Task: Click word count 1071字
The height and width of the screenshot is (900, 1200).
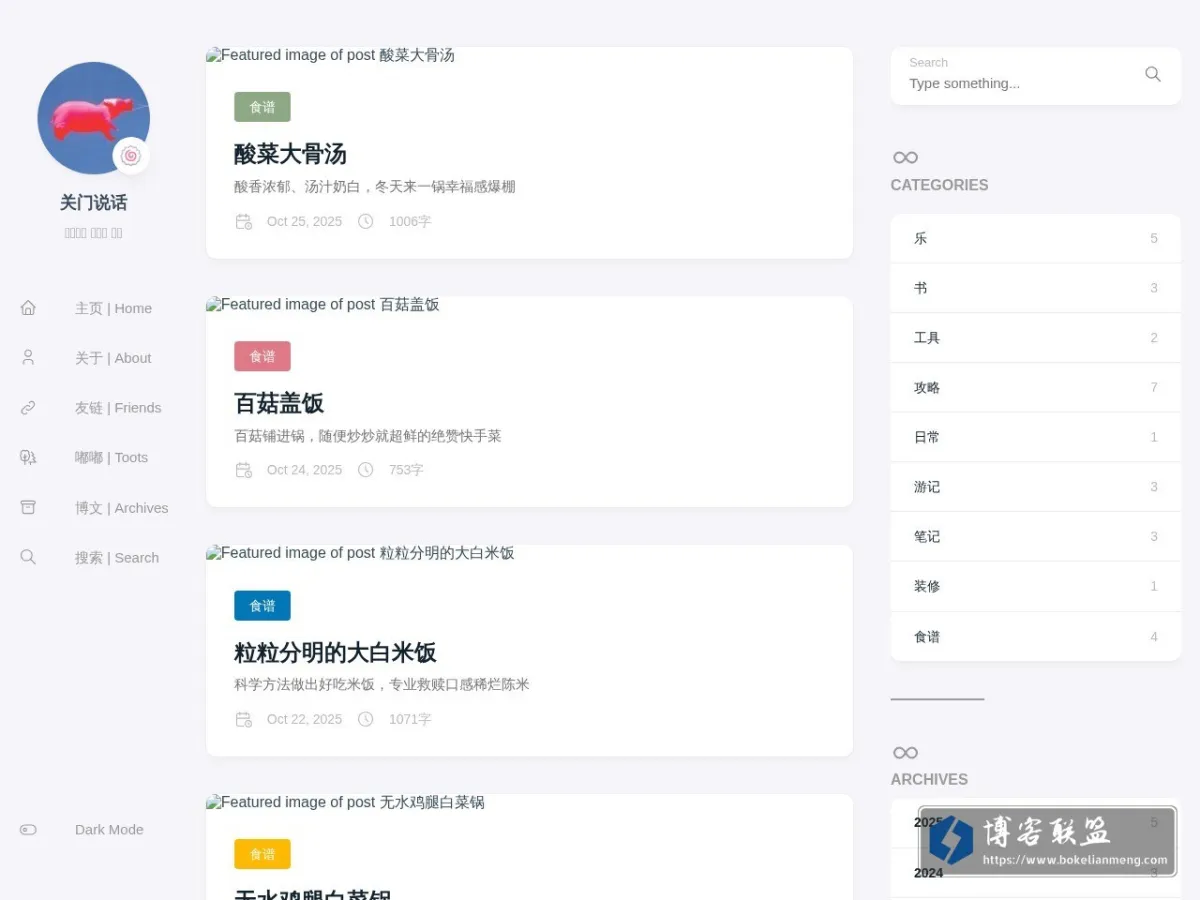Action: coord(410,719)
